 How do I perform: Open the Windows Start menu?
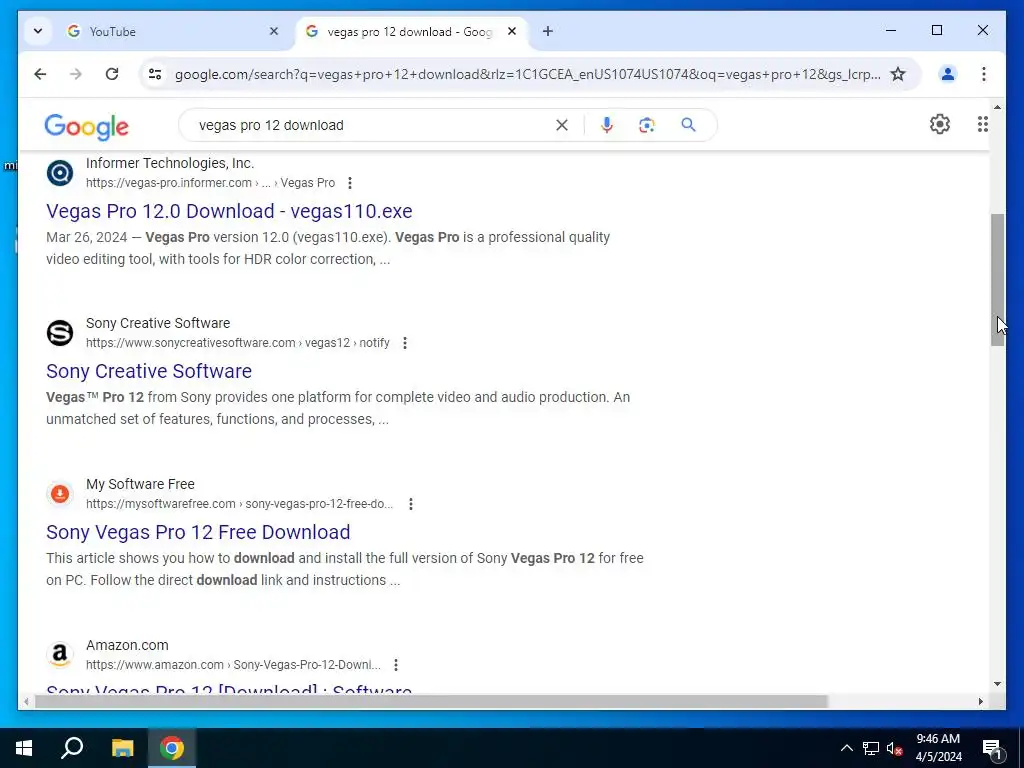point(24,748)
